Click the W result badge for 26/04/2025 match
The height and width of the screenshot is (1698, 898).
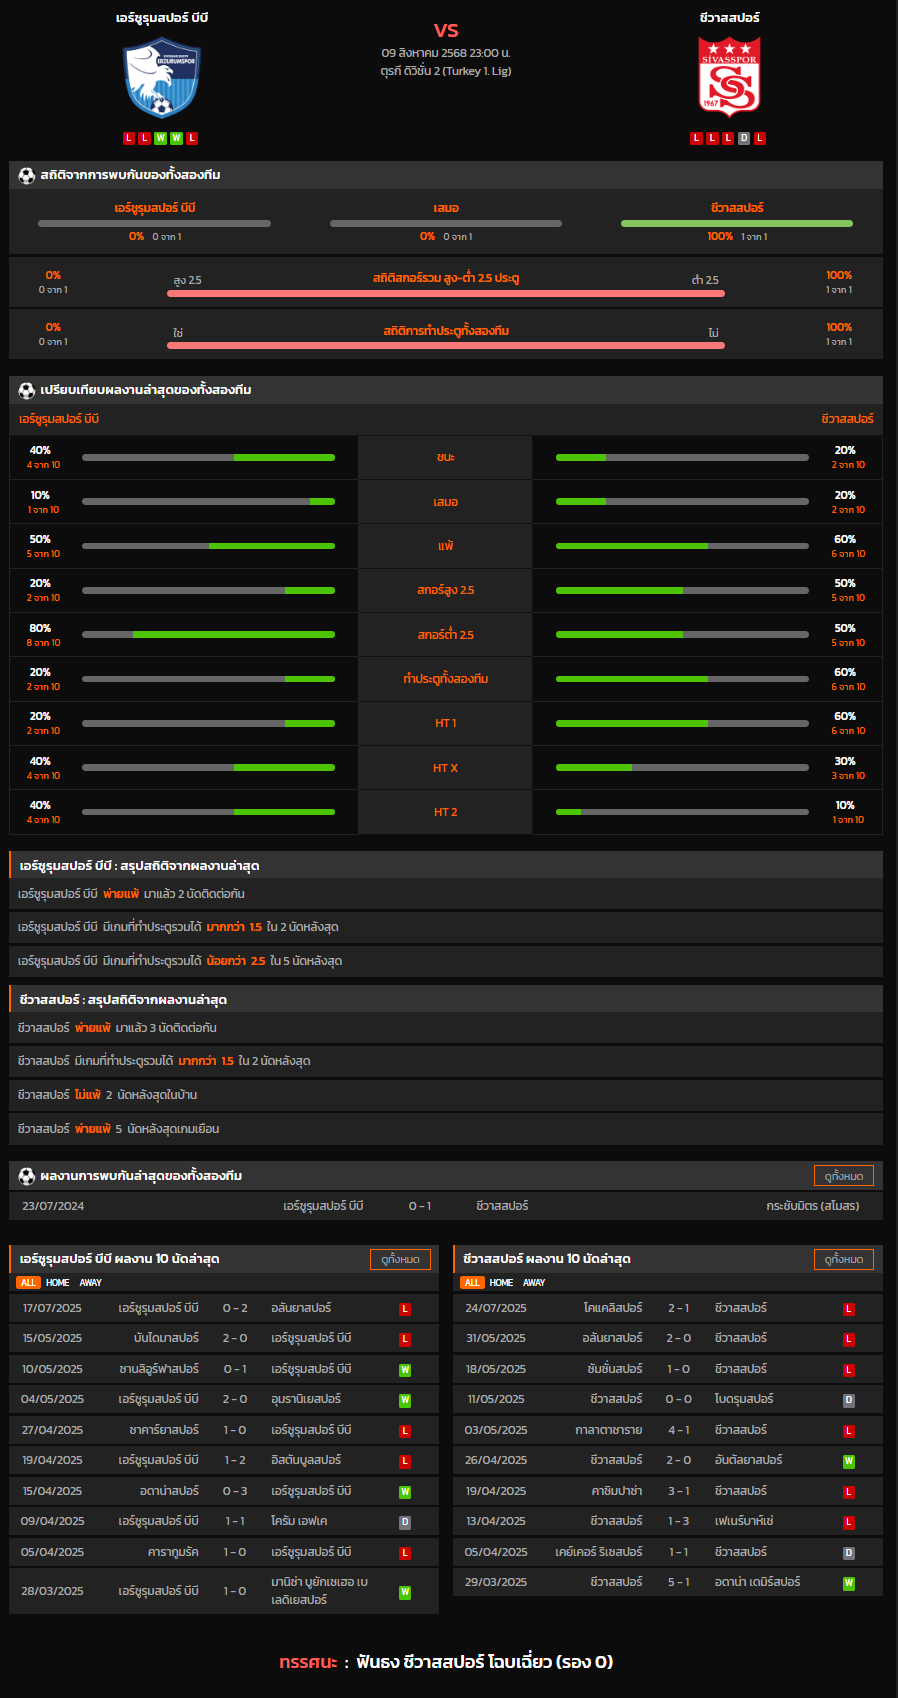point(849,1461)
